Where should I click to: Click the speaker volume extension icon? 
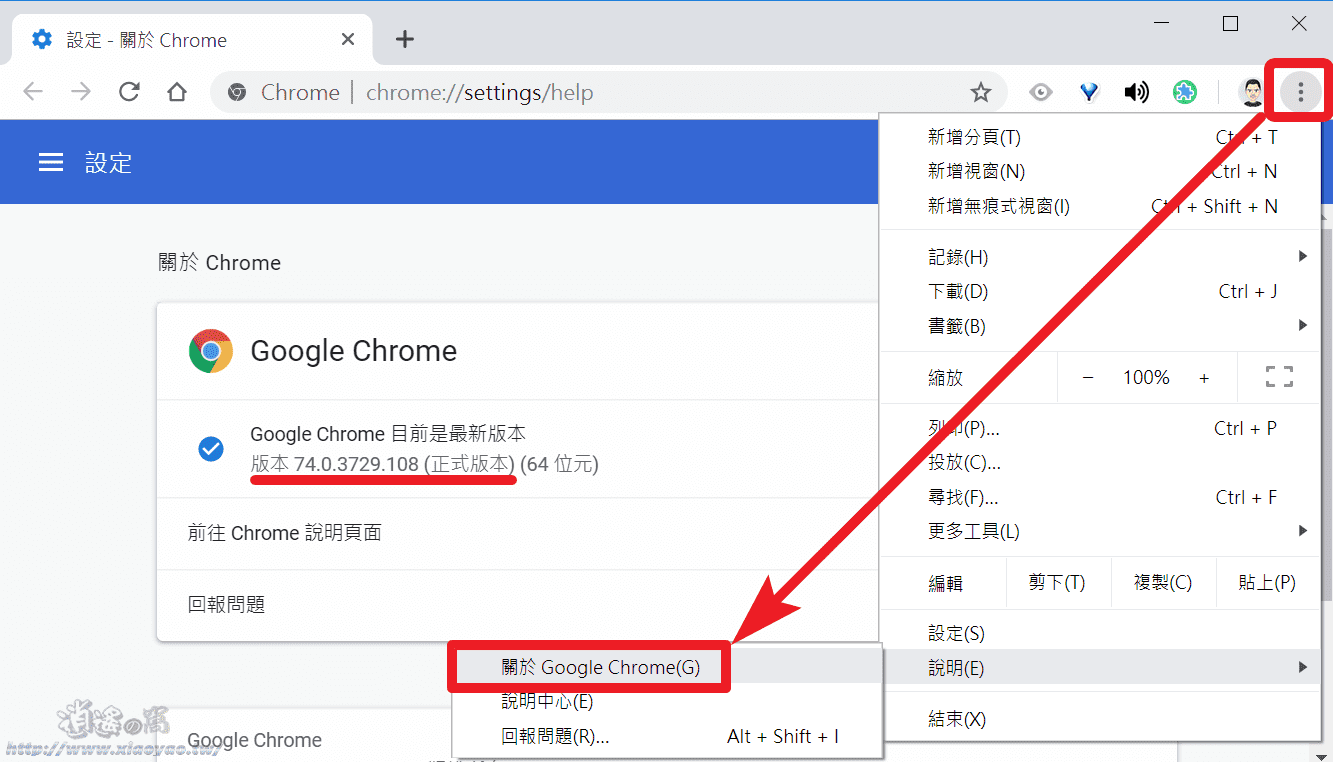[x=1137, y=92]
